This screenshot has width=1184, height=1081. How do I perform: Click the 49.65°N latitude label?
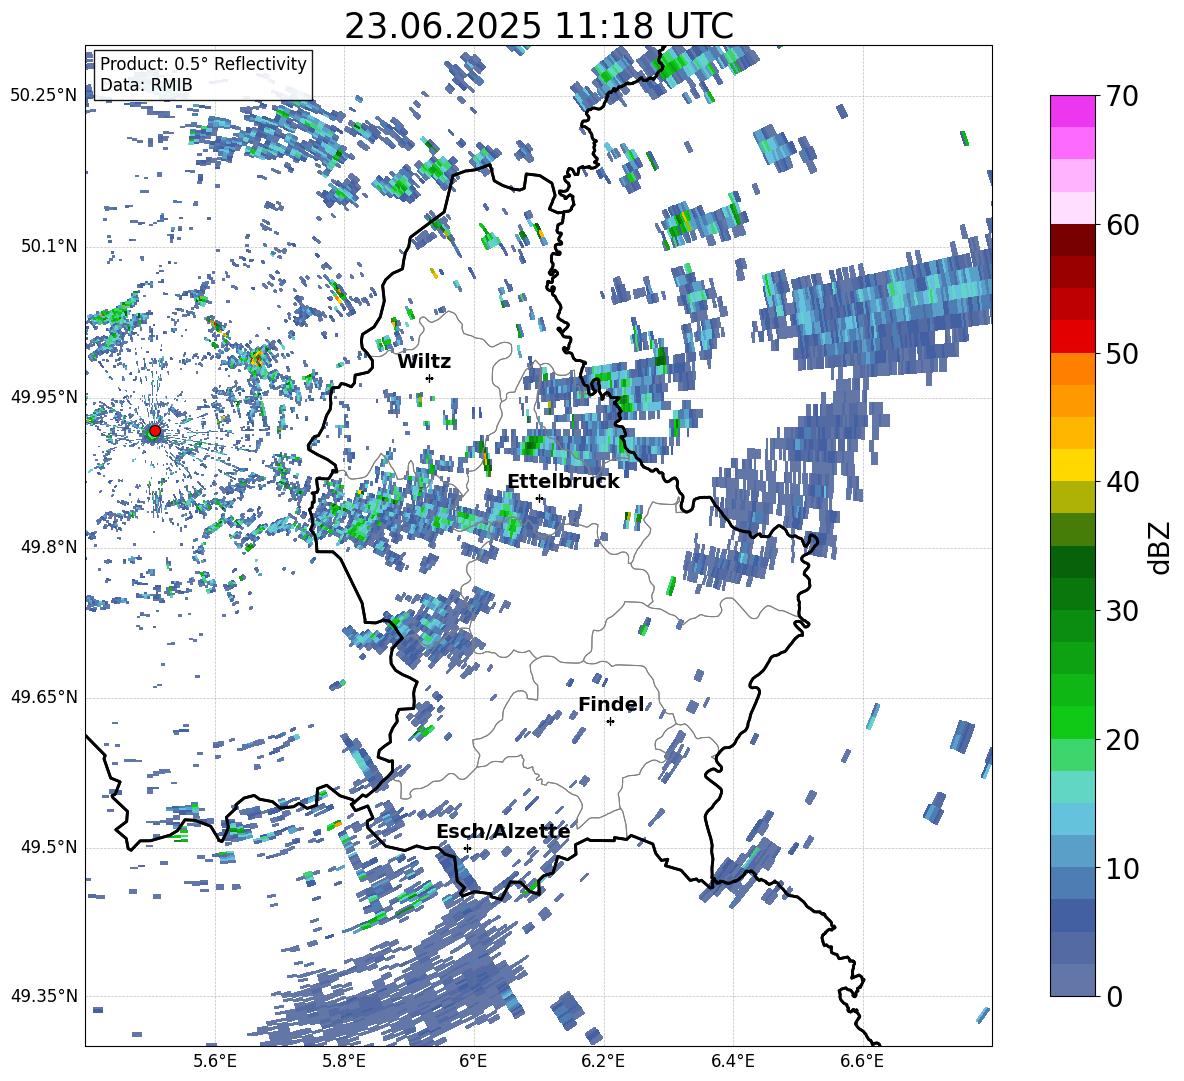[x=44, y=697]
